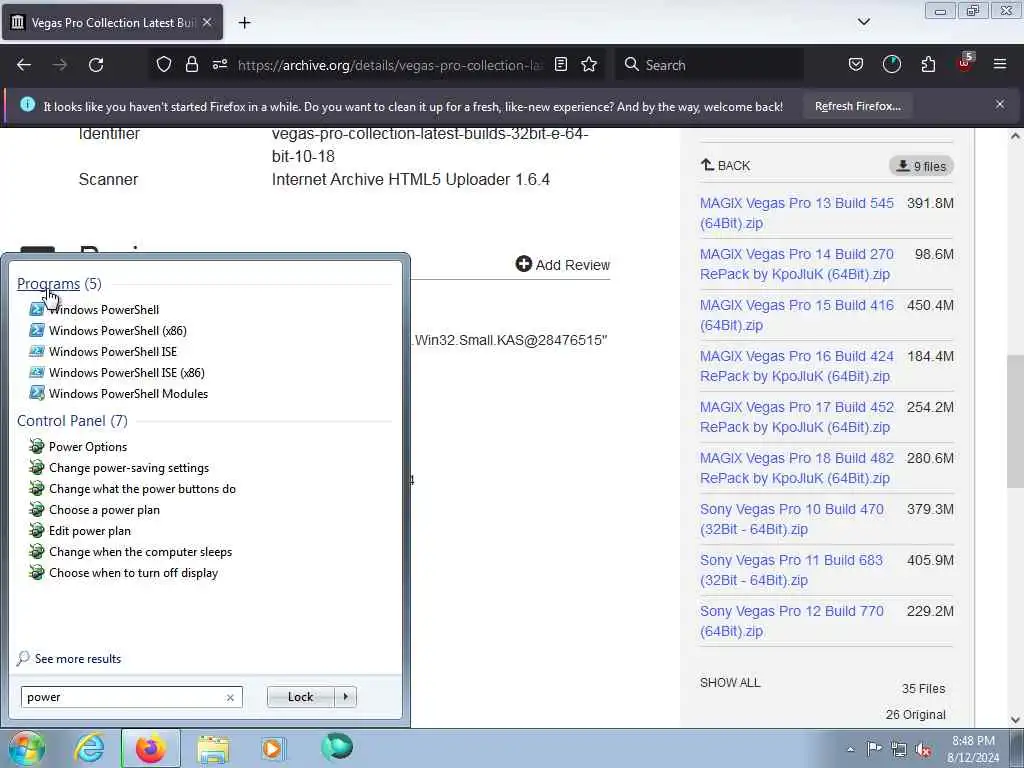
Task: Download MAGIX Vegas Pro 18 Build 482 zip
Action: 797,468
